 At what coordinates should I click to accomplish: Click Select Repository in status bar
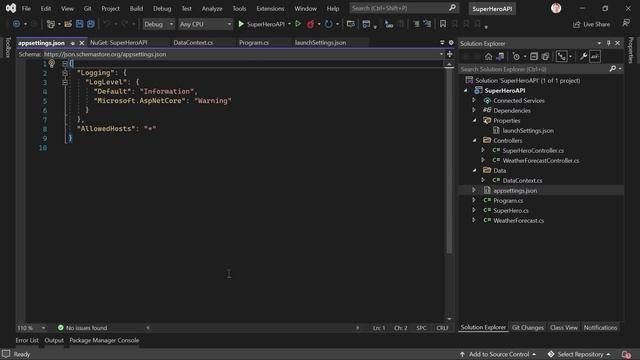pyautogui.click(x=580, y=354)
